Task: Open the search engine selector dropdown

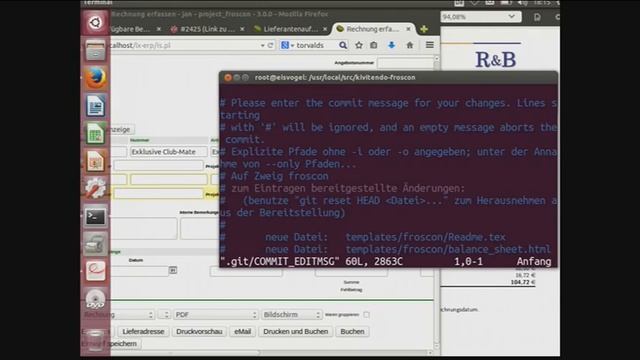Action: 287,45
